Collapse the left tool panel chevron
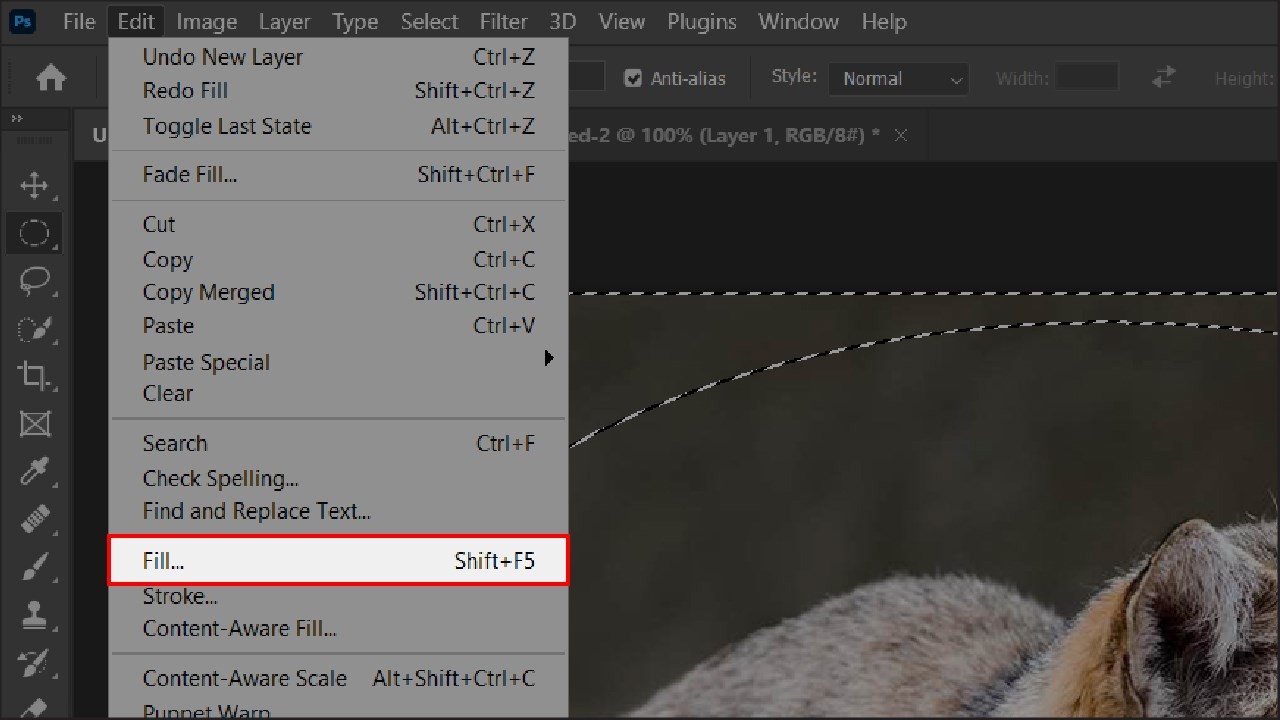Screen dimensions: 1280x720 coord(18,118)
